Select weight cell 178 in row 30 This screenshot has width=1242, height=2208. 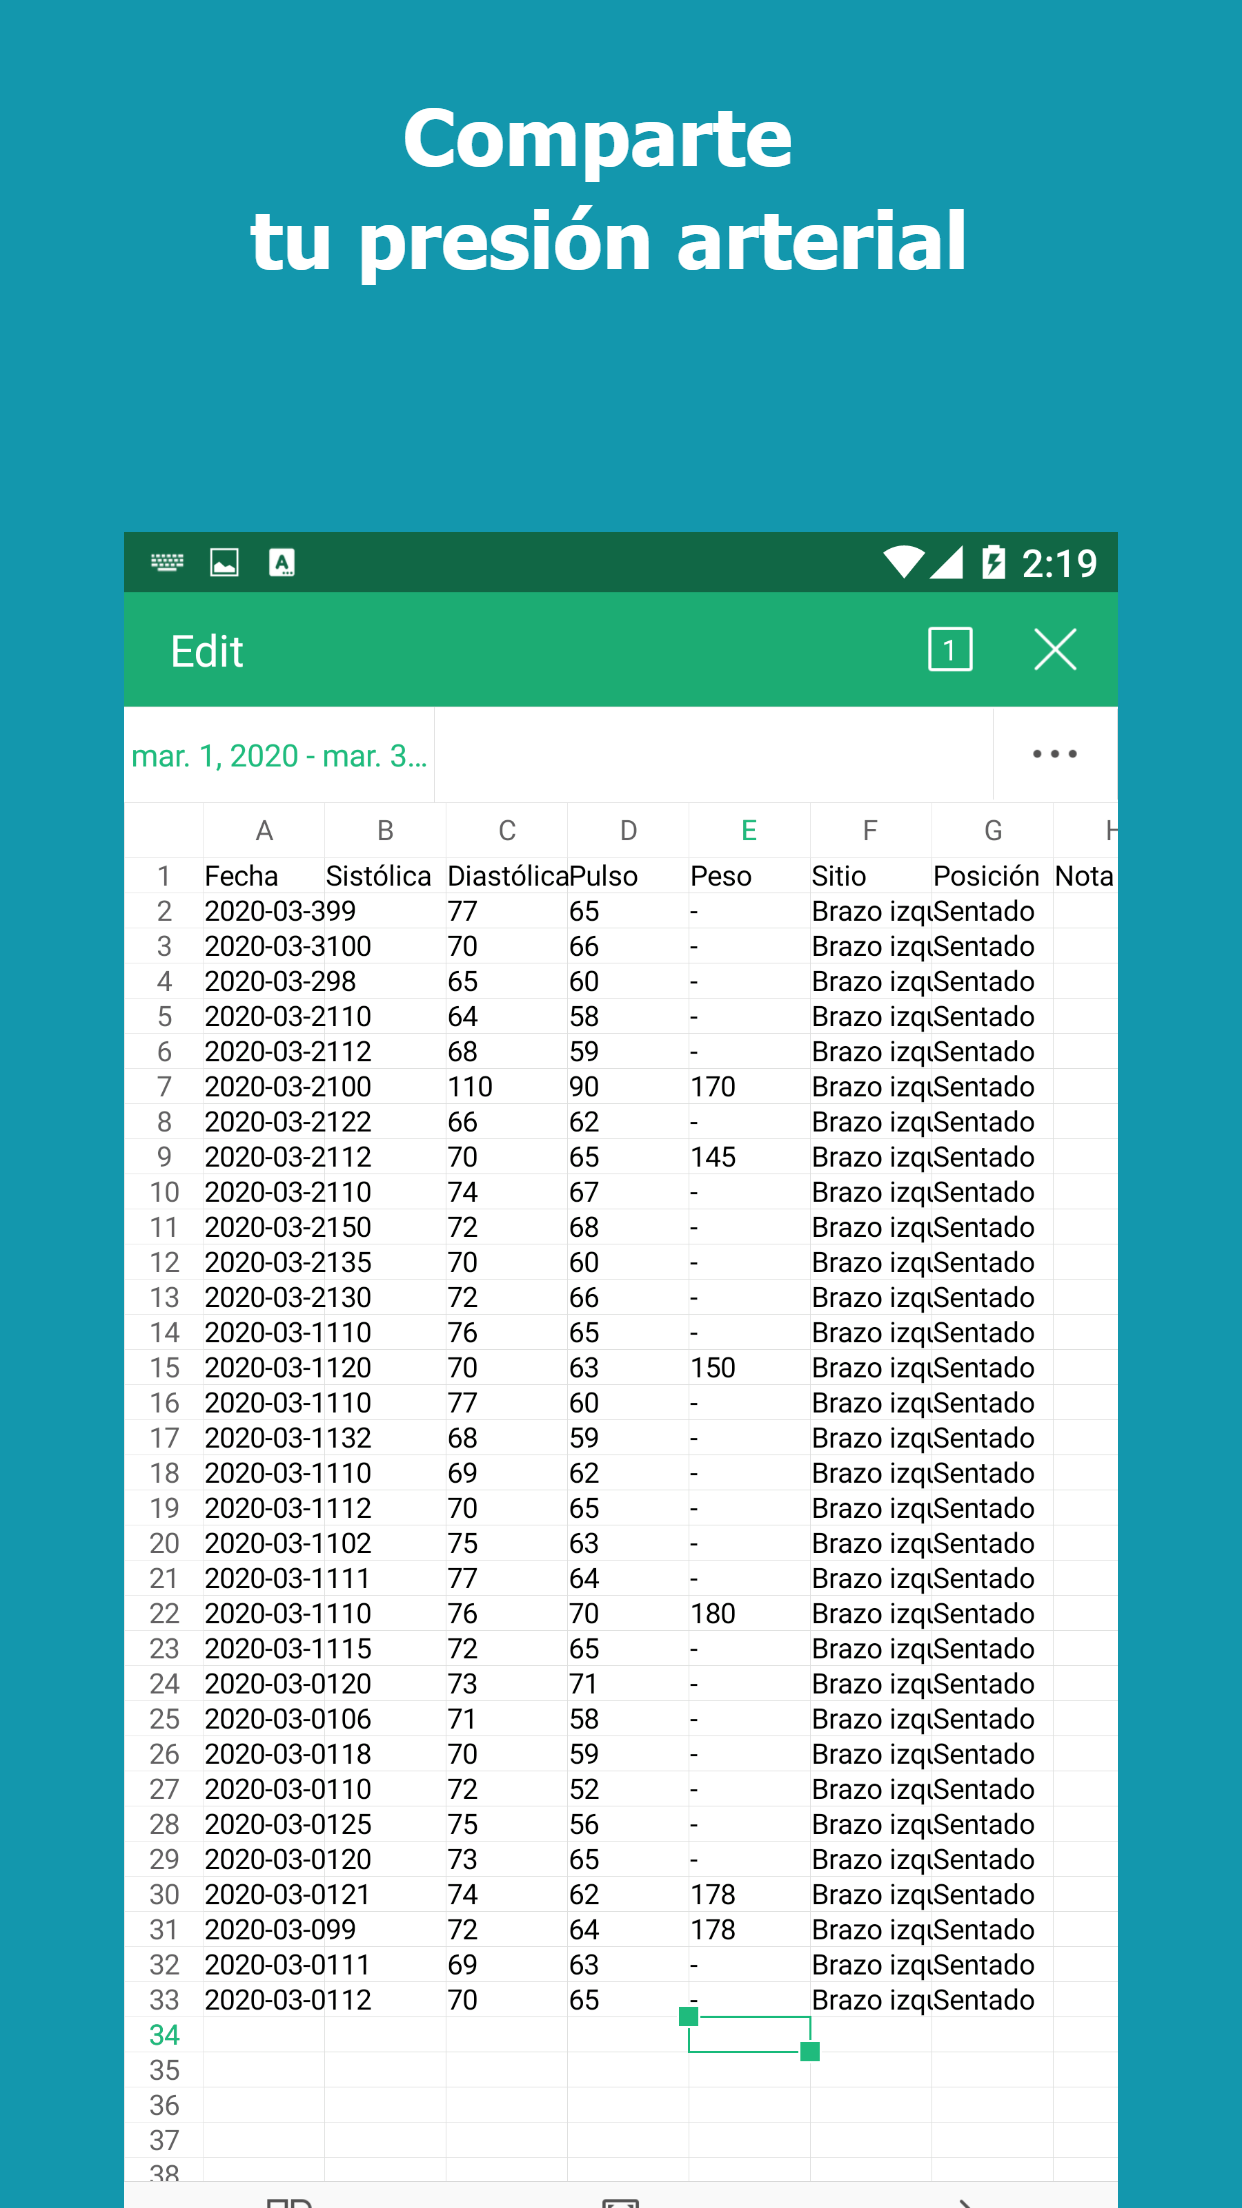tap(749, 1895)
